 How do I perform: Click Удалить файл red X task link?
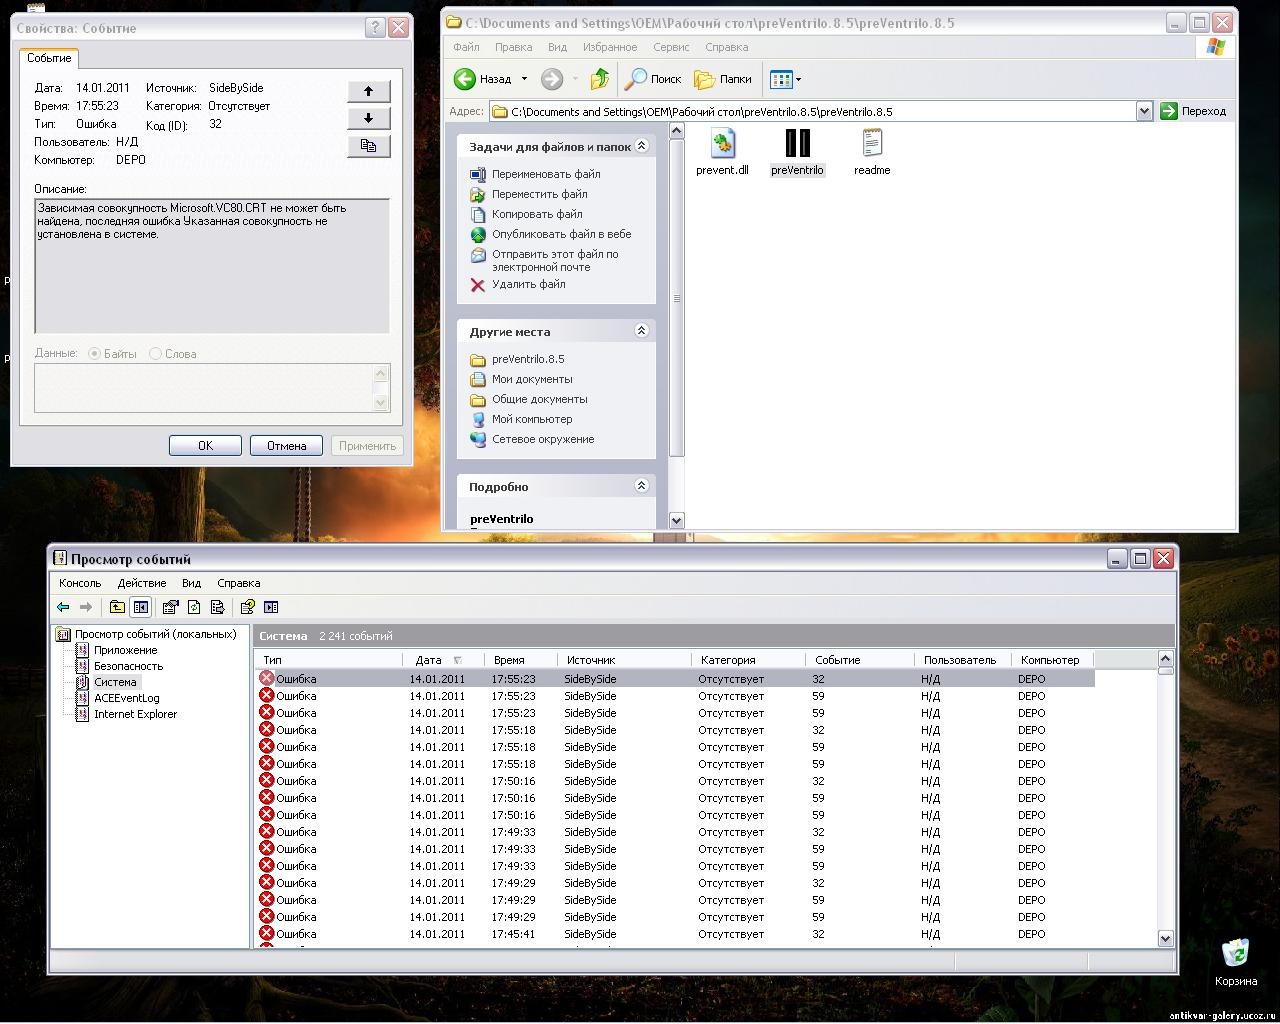click(x=518, y=284)
